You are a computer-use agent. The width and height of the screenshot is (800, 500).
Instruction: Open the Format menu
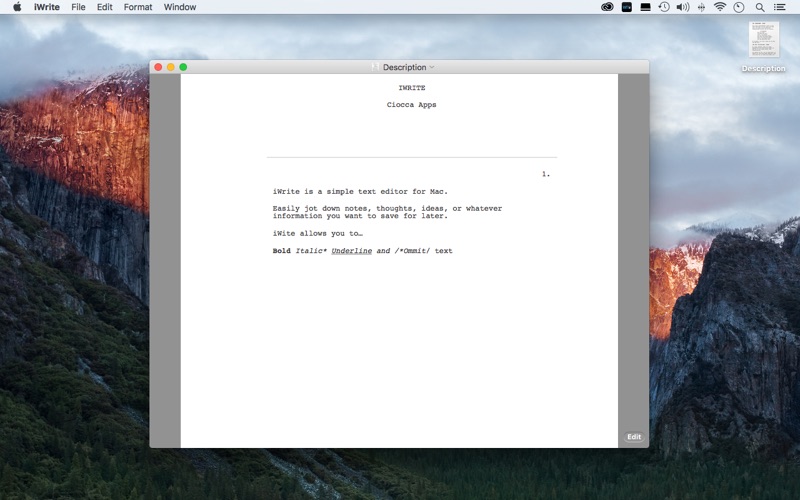pyautogui.click(x=138, y=7)
